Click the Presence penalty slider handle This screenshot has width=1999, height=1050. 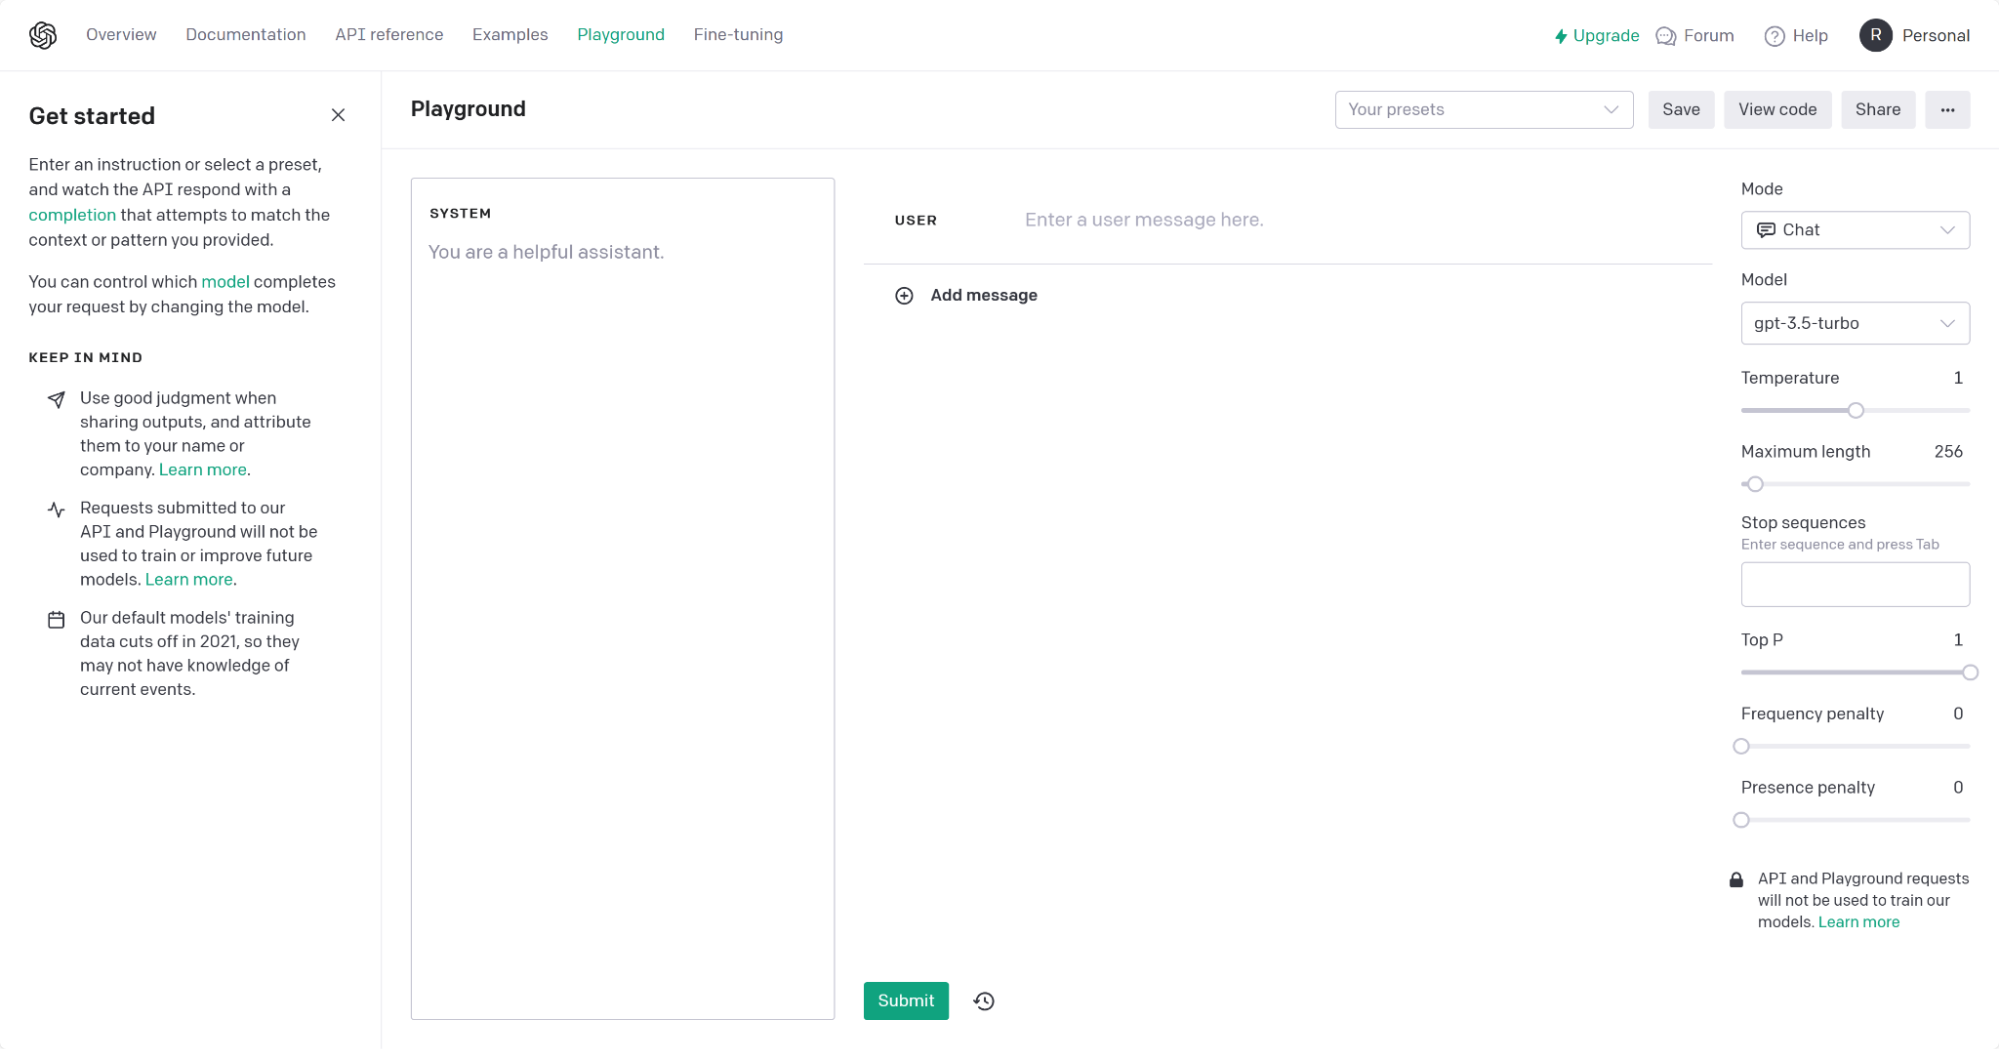click(x=1741, y=820)
